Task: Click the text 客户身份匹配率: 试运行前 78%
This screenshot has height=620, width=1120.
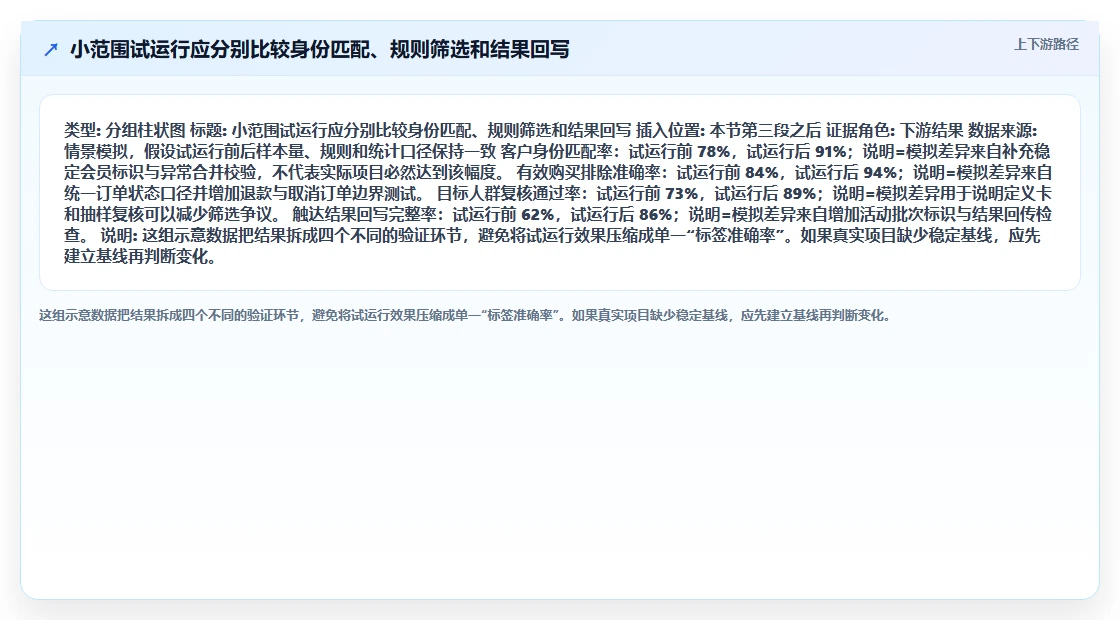Action: [615, 151]
